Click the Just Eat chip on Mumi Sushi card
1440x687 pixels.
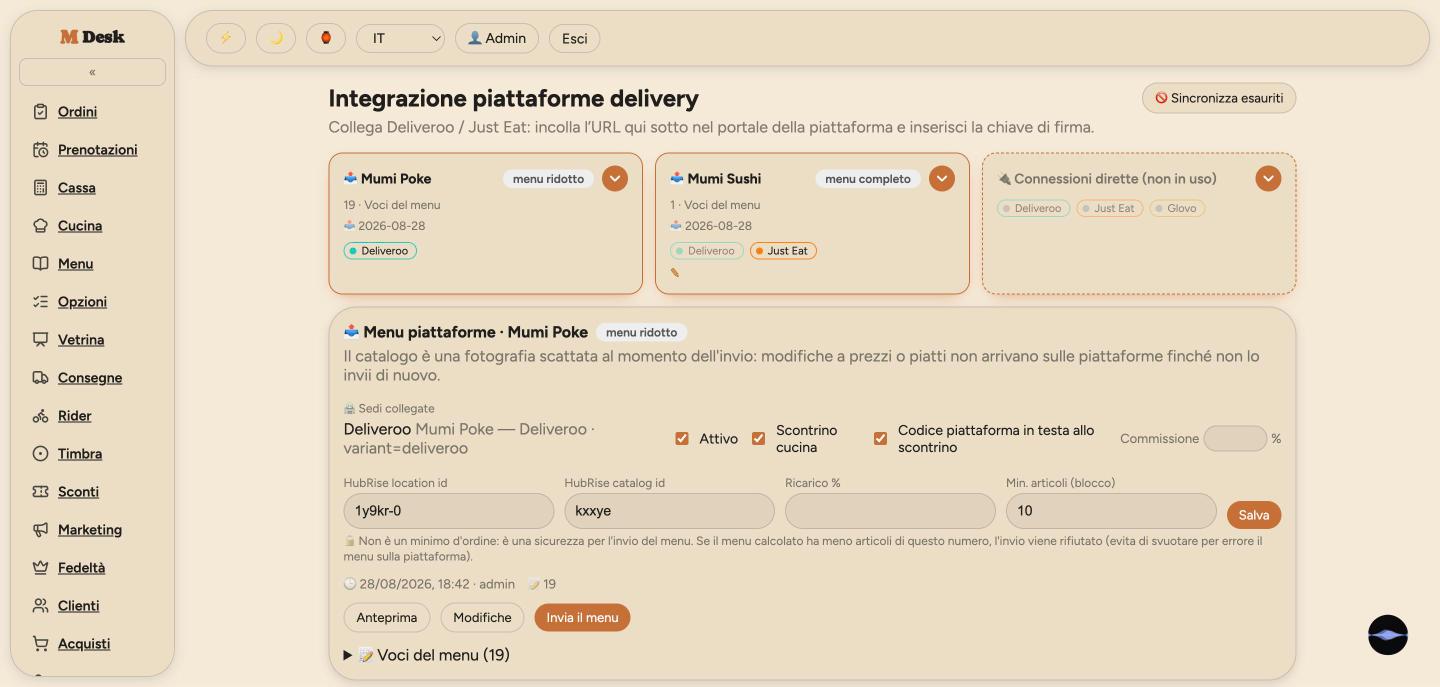pos(783,251)
